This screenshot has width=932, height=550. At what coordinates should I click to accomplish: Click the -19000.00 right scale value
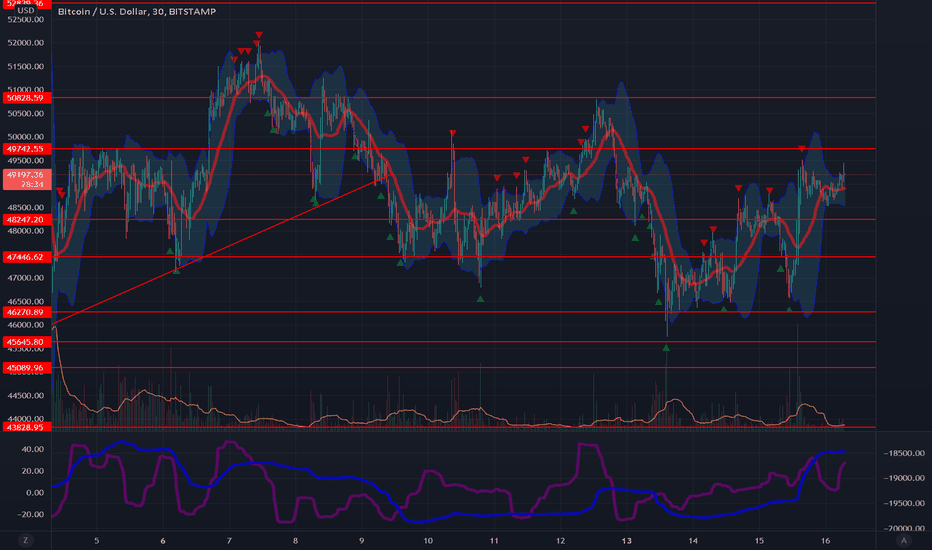pos(903,478)
